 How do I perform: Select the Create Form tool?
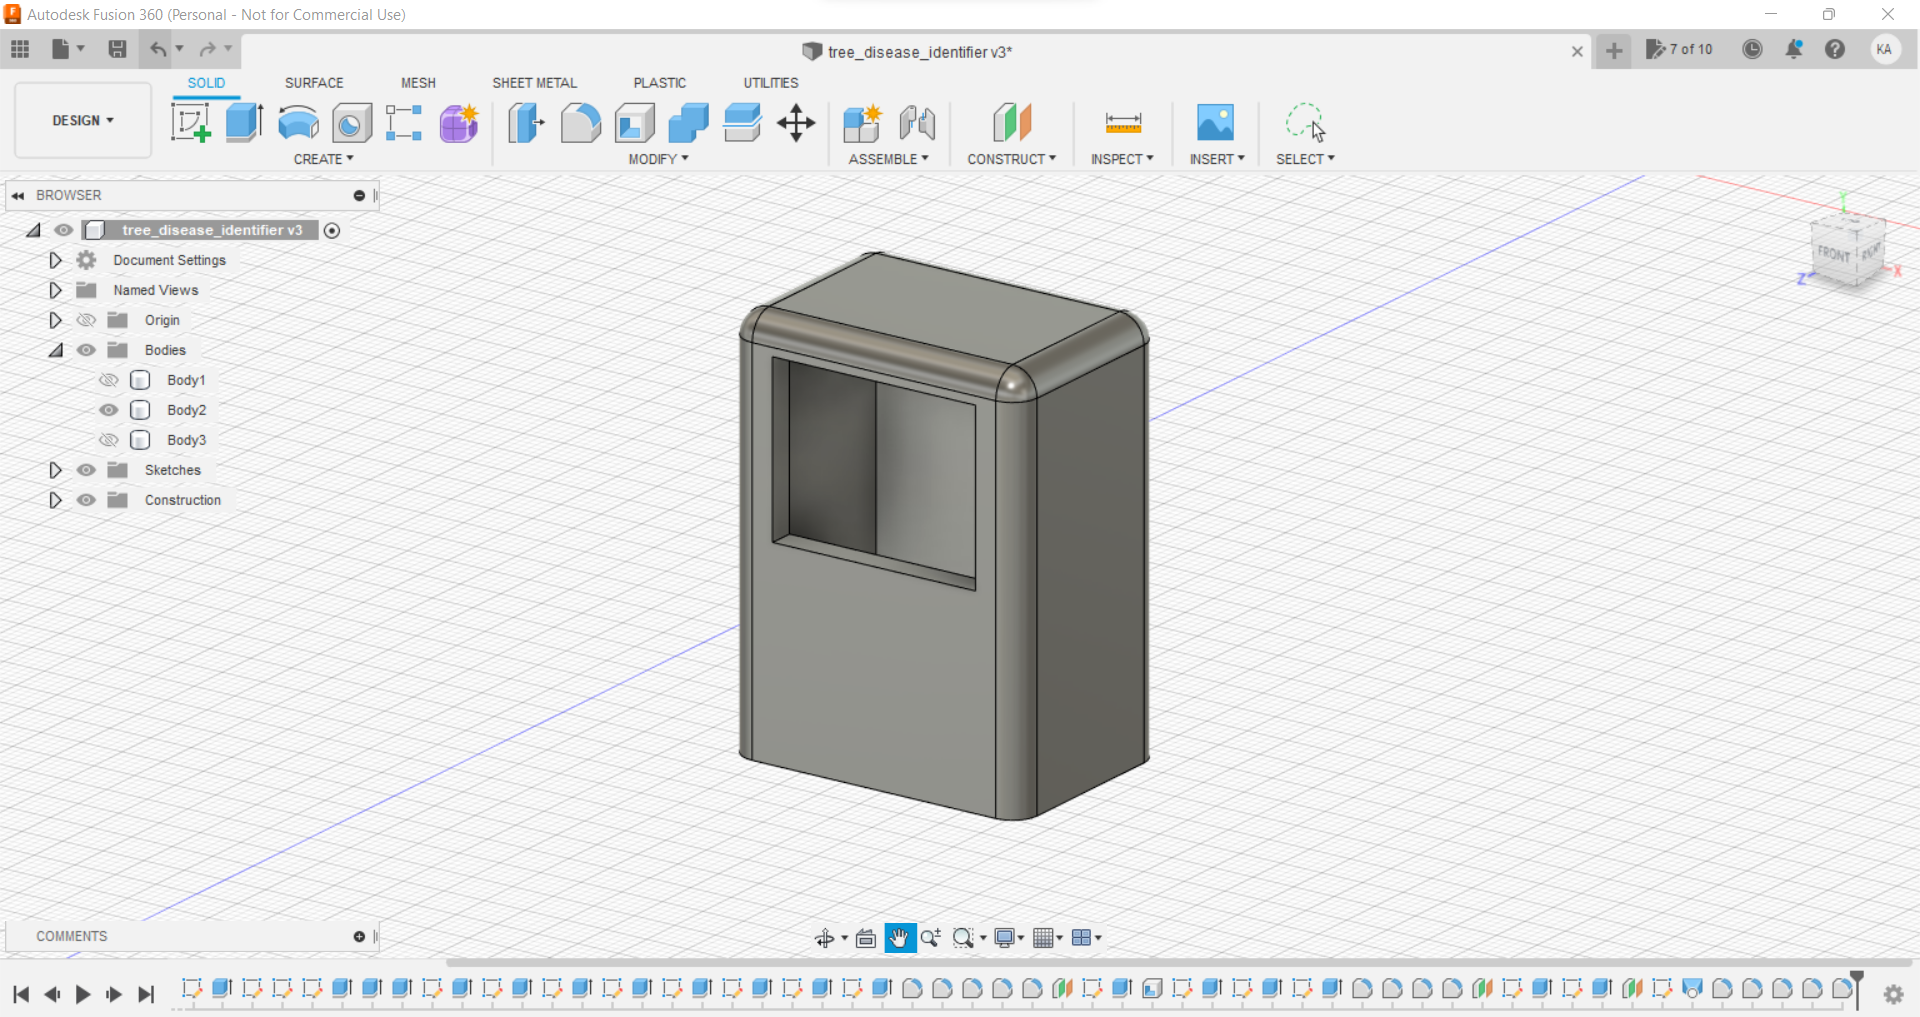pyautogui.click(x=459, y=123)
